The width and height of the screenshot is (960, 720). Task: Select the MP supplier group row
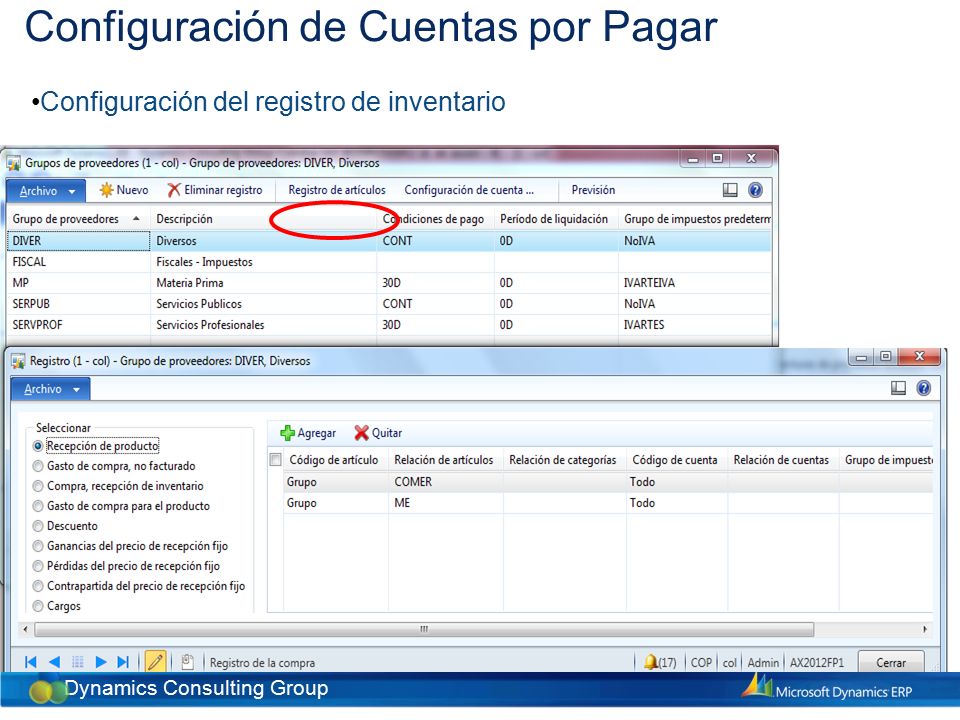(389, 283)
